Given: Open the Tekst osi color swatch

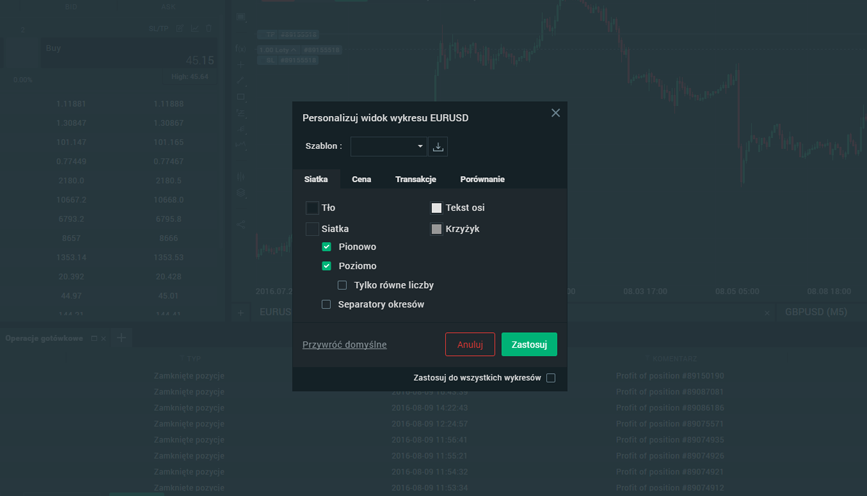Looking at the screenshot, I should pos(436,208).
